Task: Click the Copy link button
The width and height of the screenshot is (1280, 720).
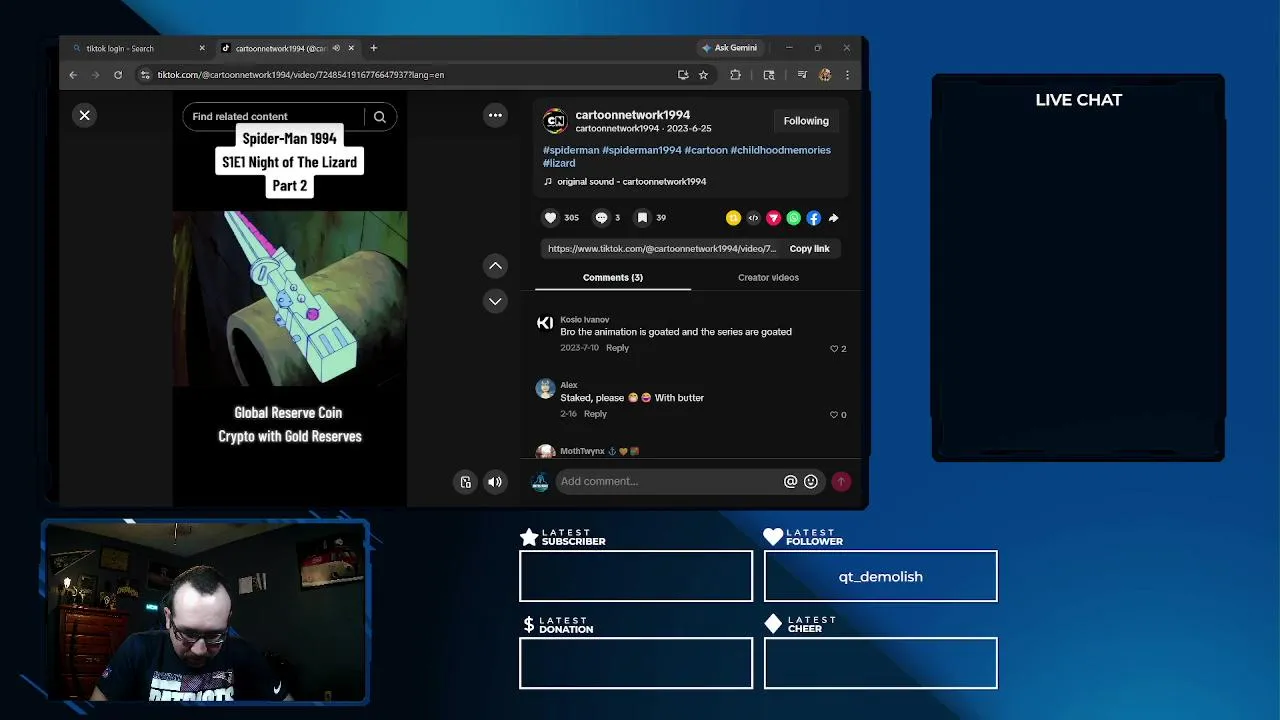Action: [x=809, y=249]
